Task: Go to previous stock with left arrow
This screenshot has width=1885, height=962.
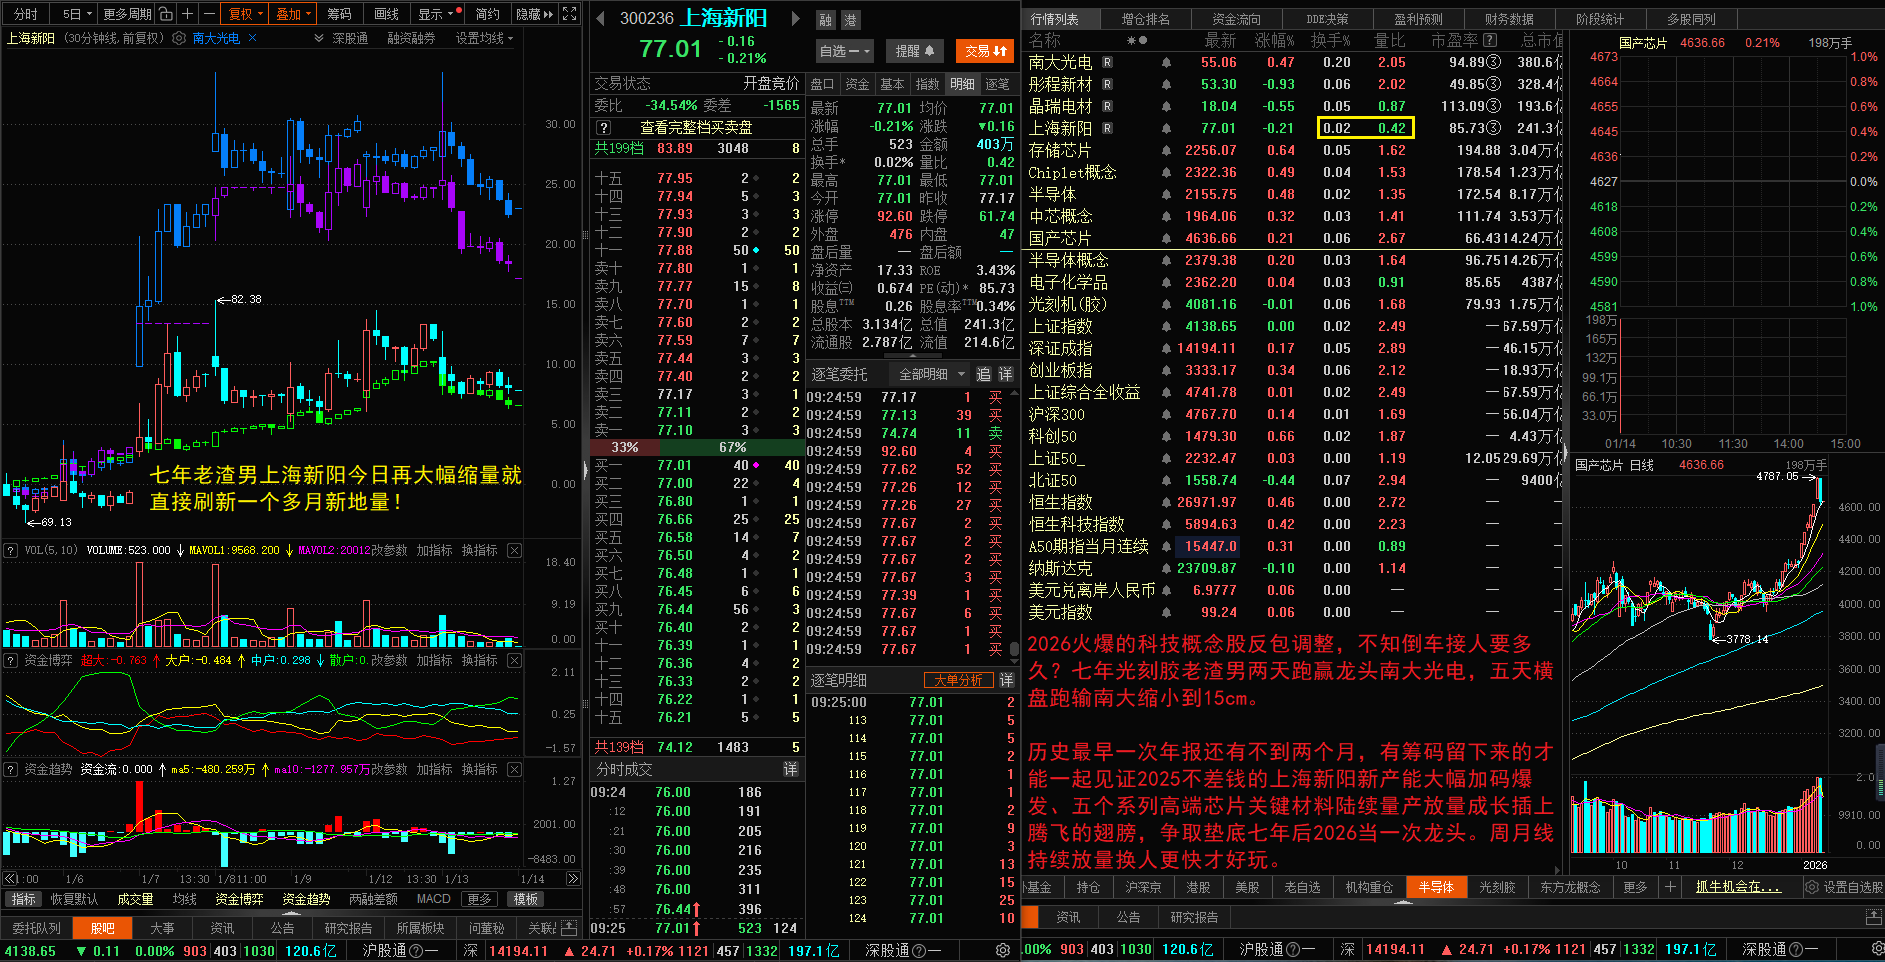Action: (x=600, y=18)
